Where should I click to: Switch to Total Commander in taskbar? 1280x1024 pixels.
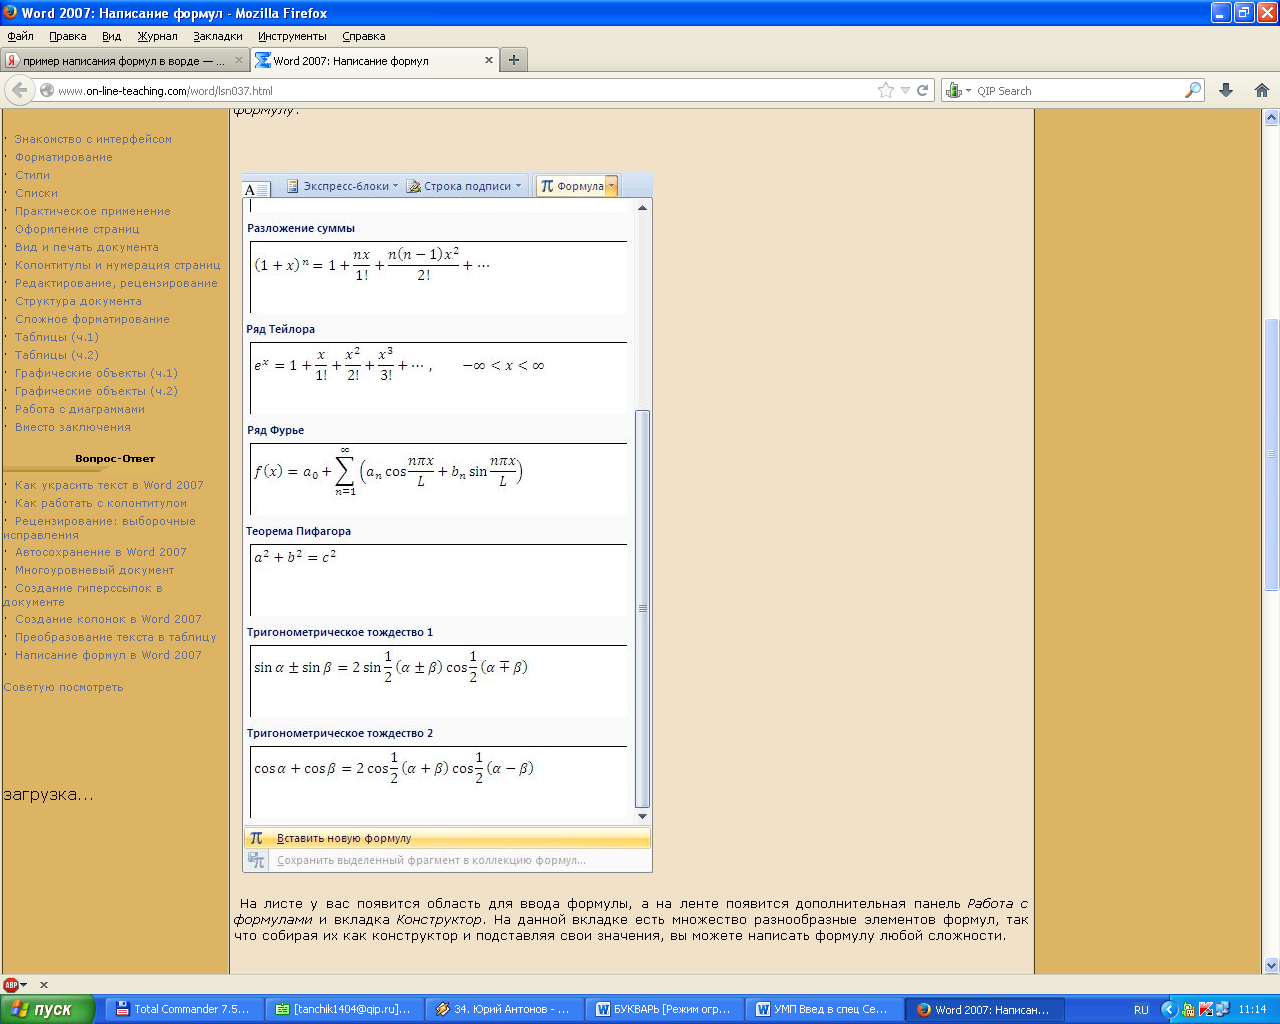(184, 1009)
